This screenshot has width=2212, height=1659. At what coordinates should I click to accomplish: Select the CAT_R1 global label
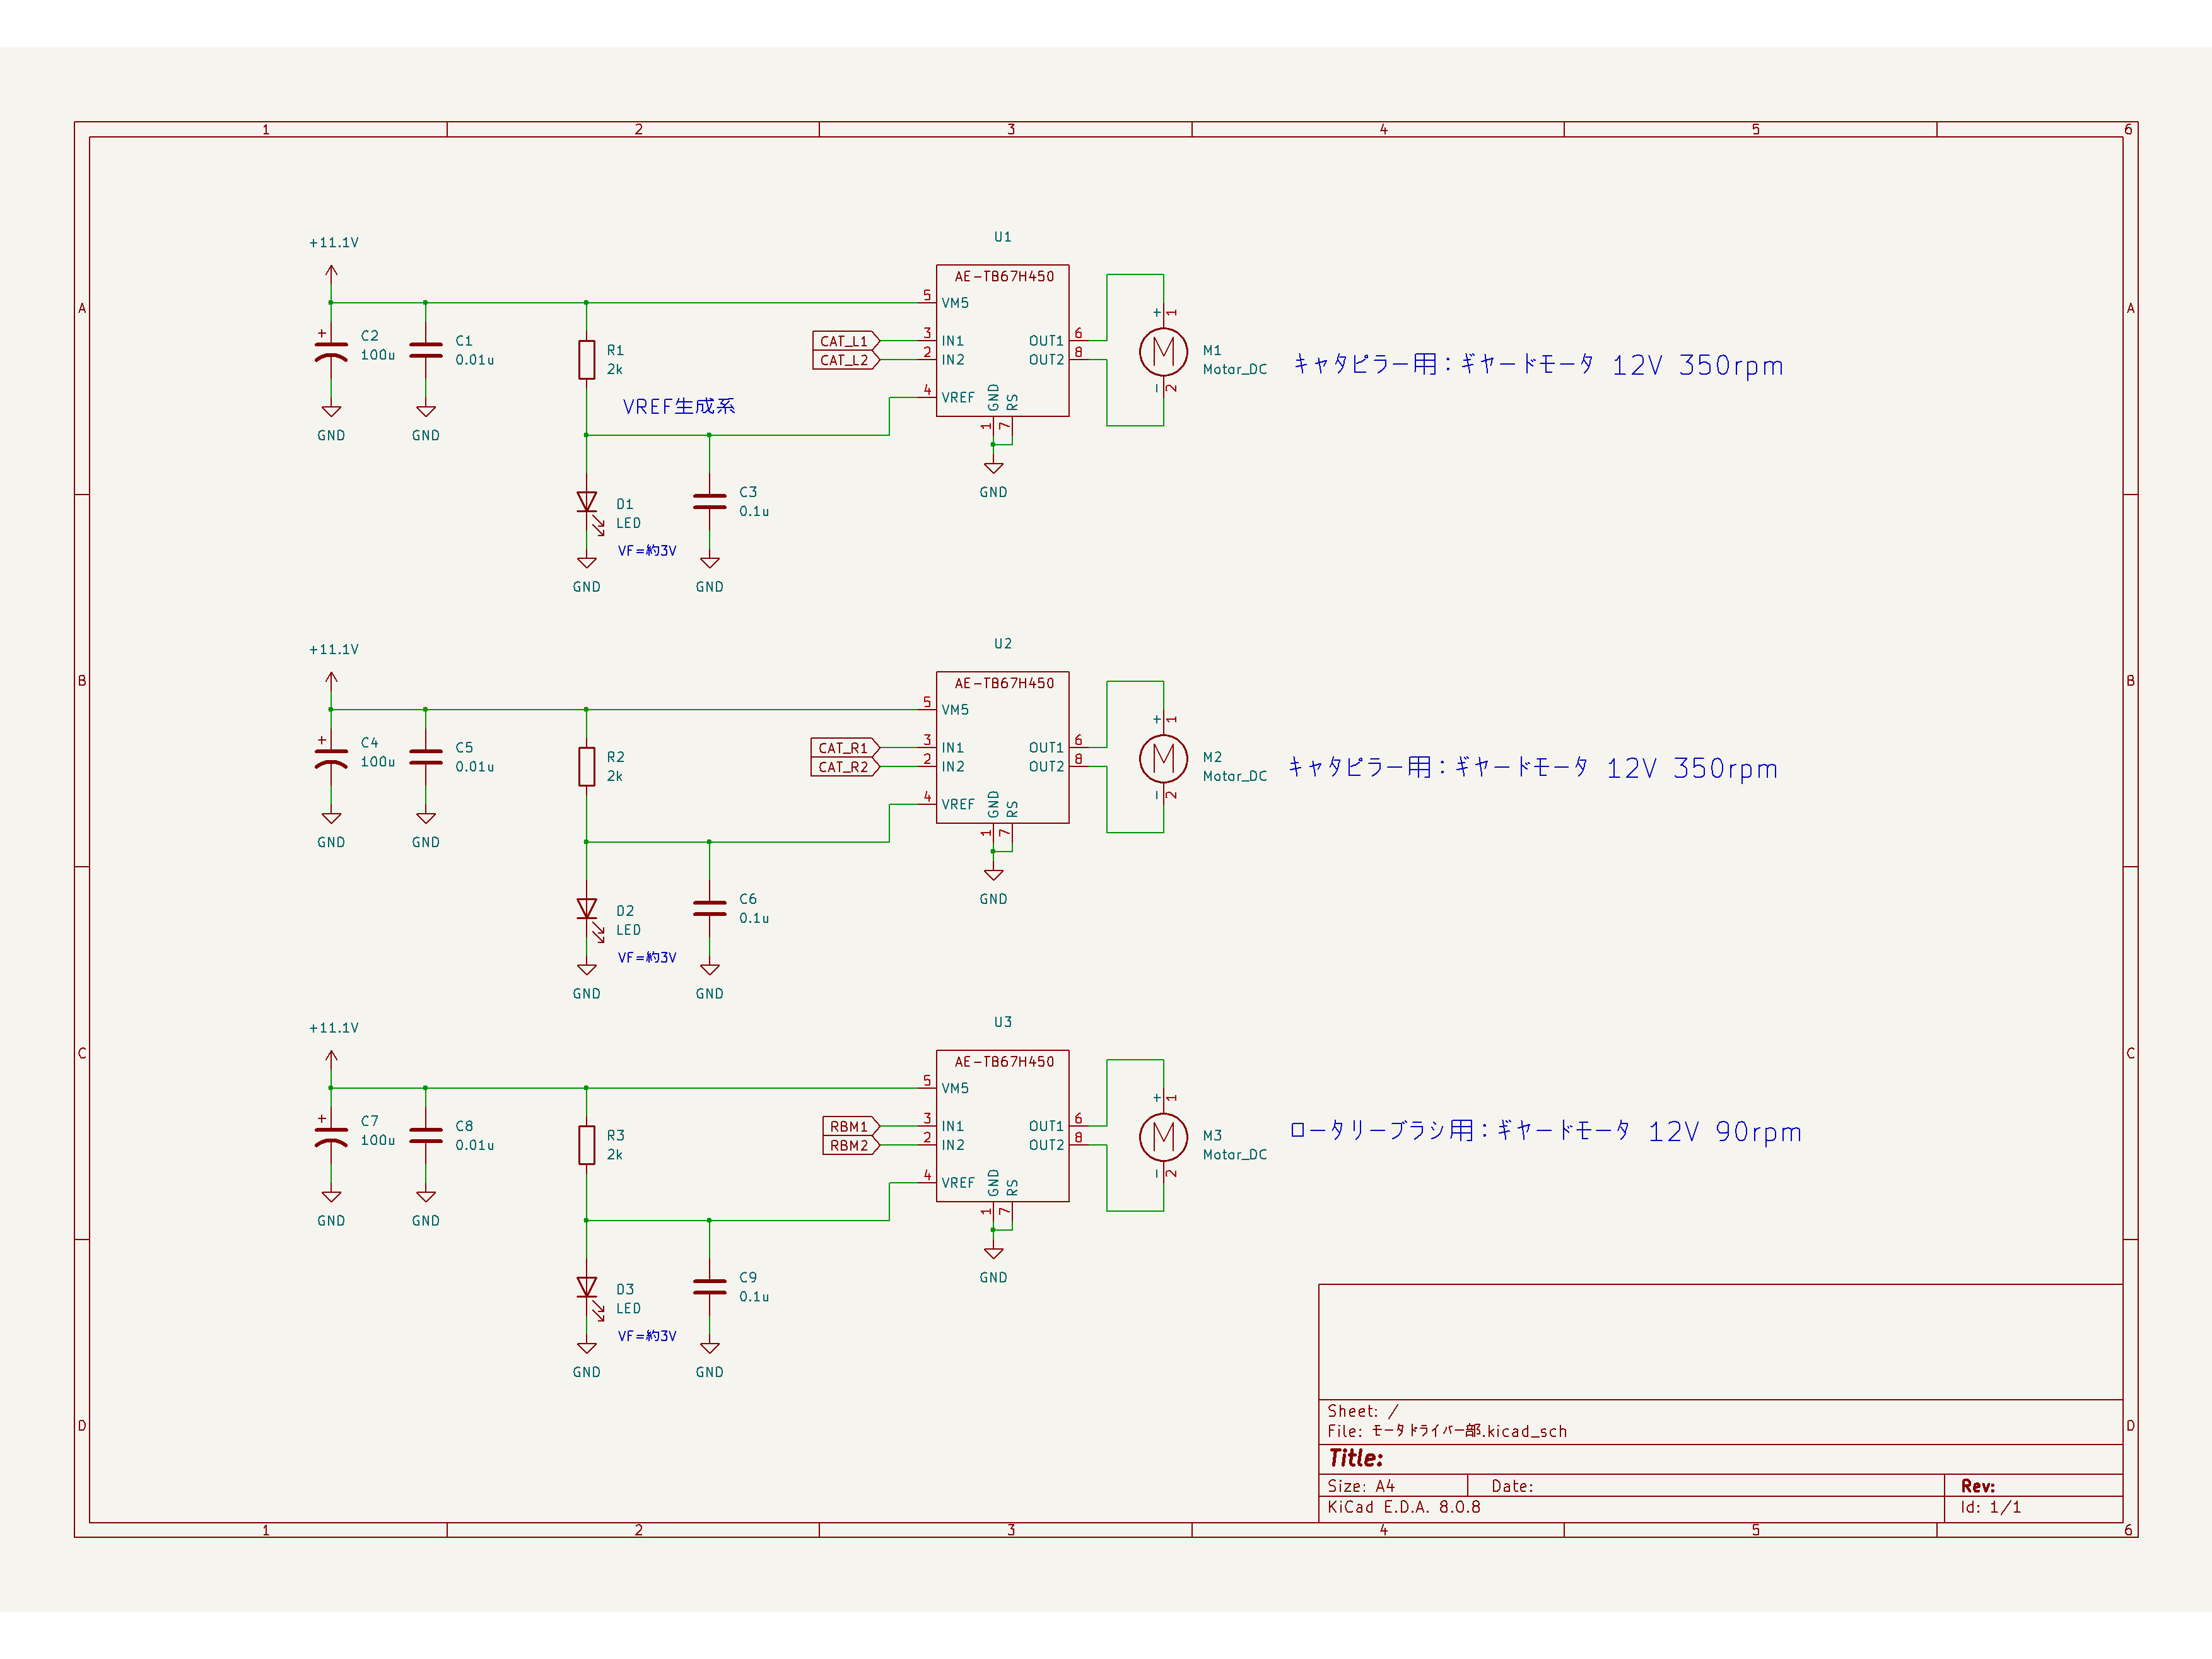coord(843,748)
